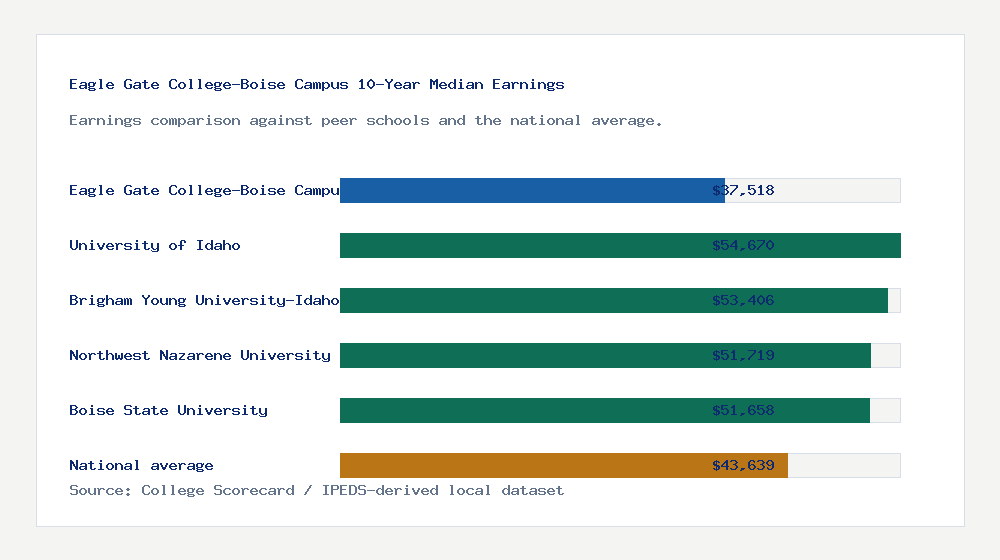Select the 'Boise State University' label
1000x560 pixels.
(168, 410)
